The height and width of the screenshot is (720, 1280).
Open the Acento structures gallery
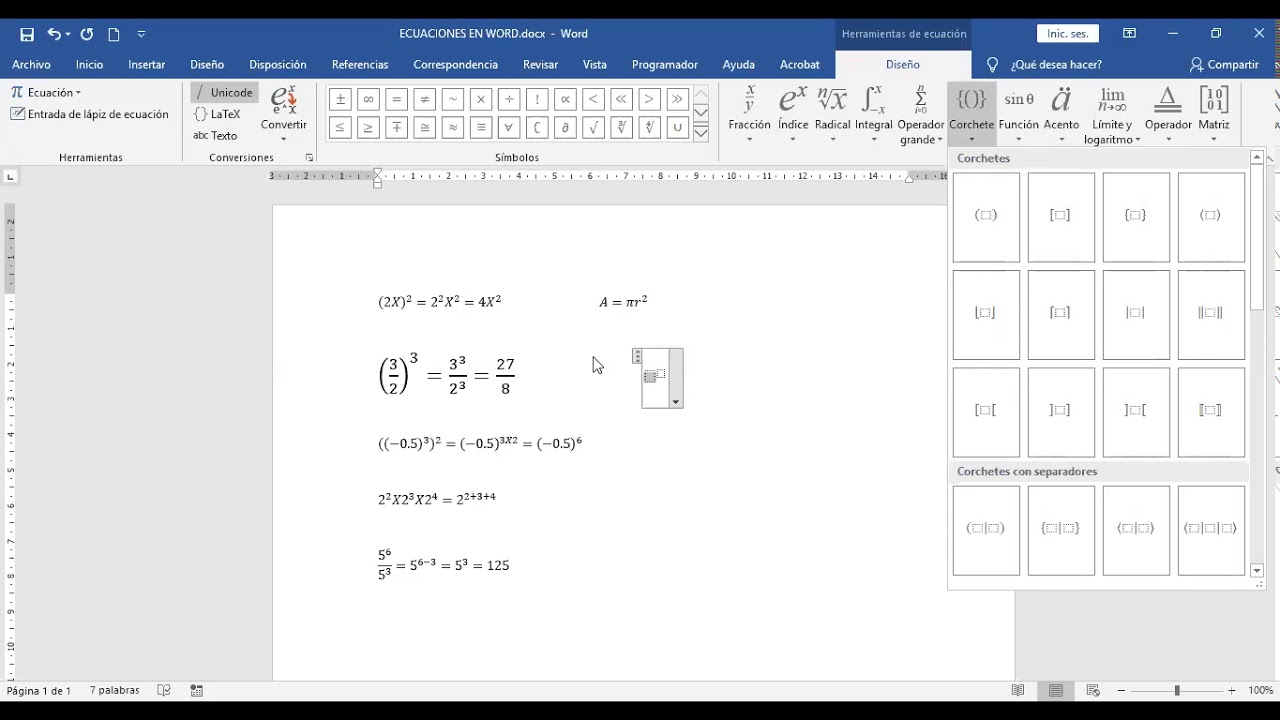point(1061,113)
